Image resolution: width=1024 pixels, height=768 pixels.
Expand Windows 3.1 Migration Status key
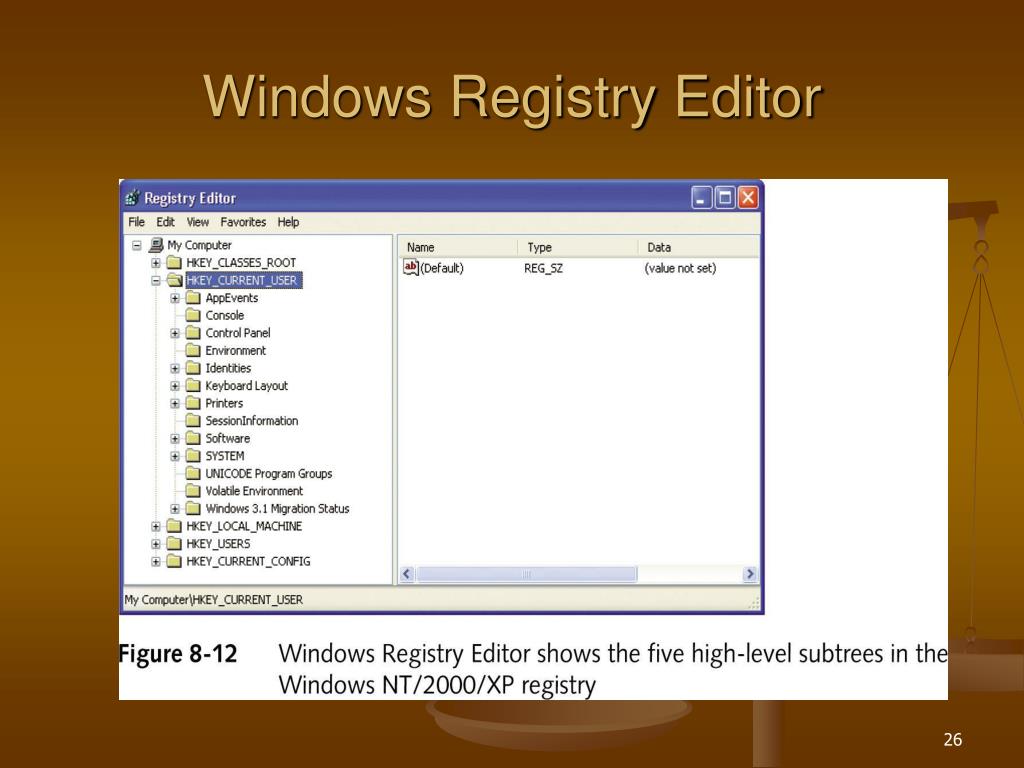[175, 509]
